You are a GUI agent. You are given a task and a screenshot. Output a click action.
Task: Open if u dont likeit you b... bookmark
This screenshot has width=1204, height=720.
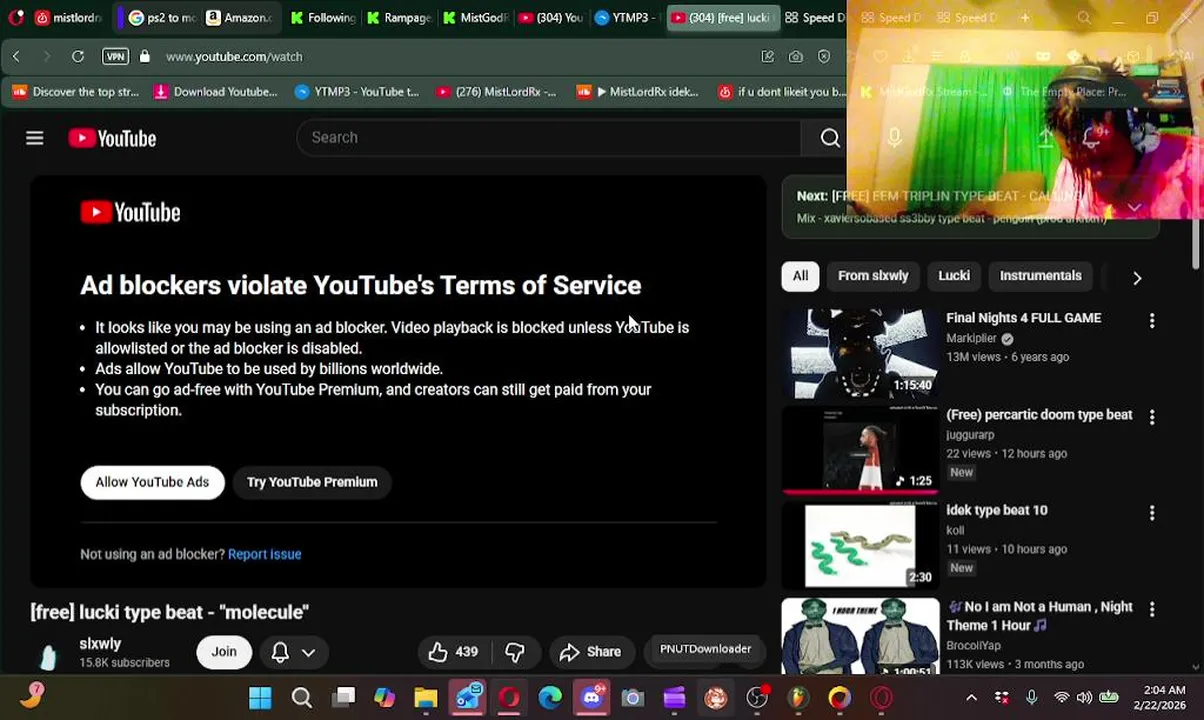tap(782, 92)
